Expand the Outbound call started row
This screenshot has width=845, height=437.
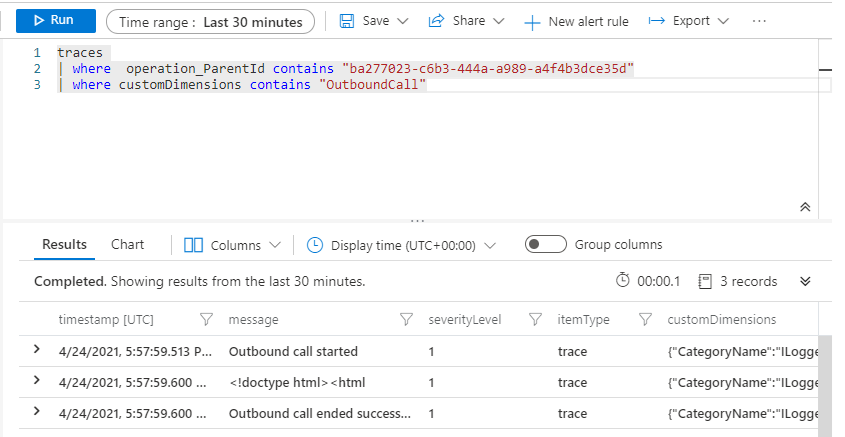coord(37,350)
